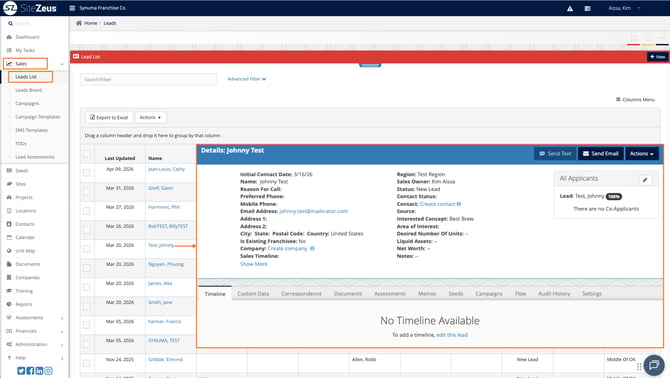Check the Nguyen, Phuong row checkbox

click(x=87, y=268)
